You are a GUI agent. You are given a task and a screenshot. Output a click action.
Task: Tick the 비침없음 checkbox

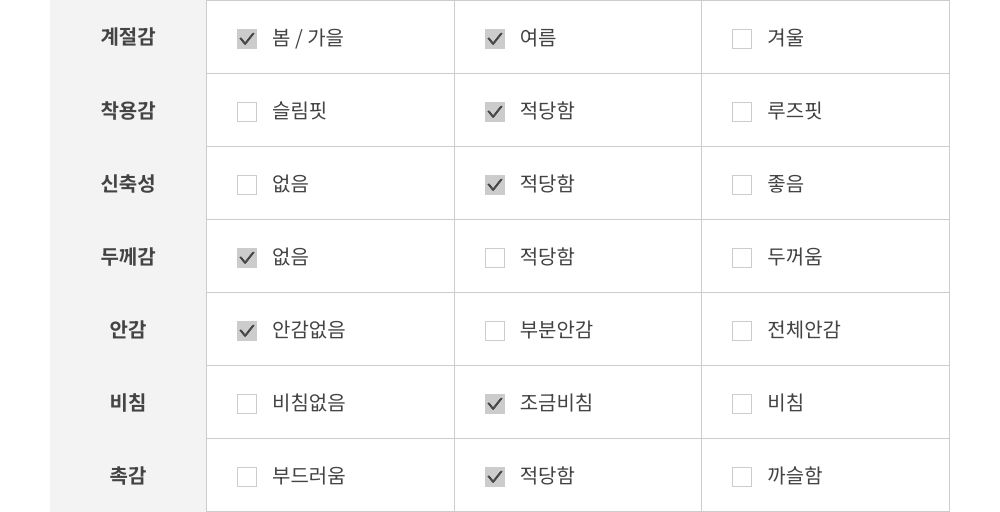pyautogui.click(x=247, y=404)
